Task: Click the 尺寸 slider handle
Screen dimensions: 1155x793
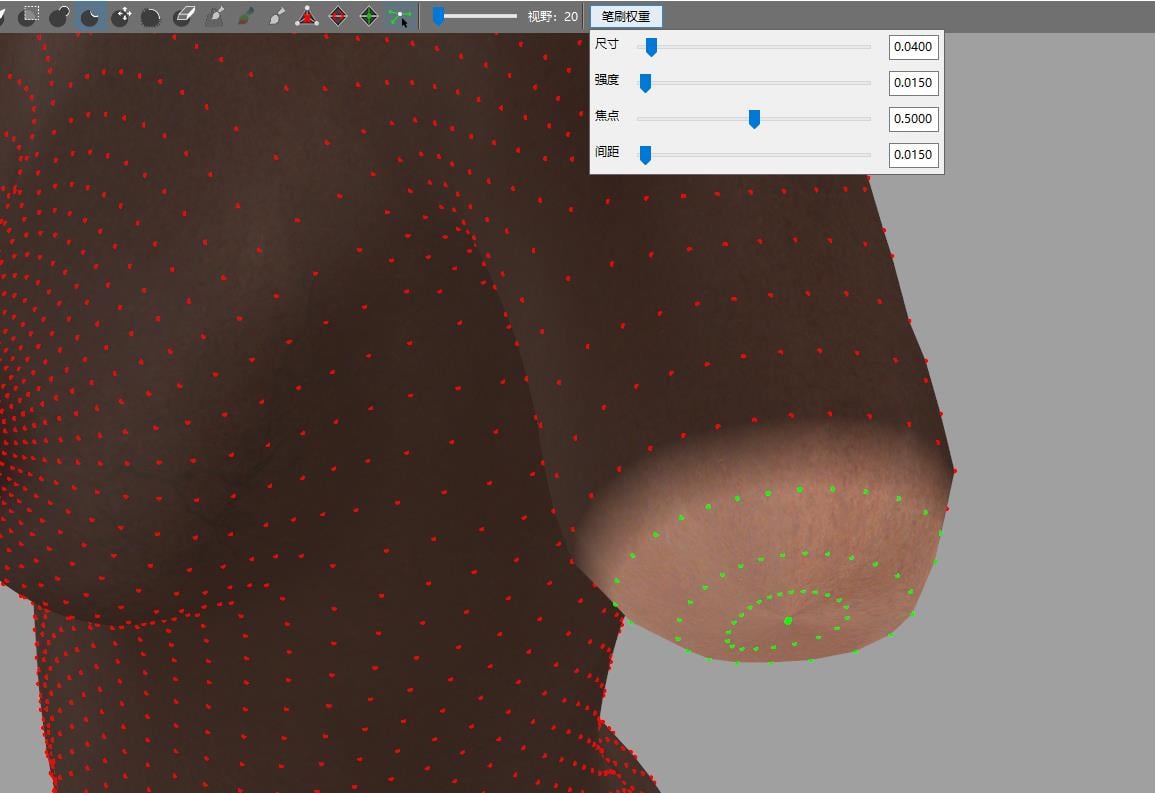Action: (651, 47)
